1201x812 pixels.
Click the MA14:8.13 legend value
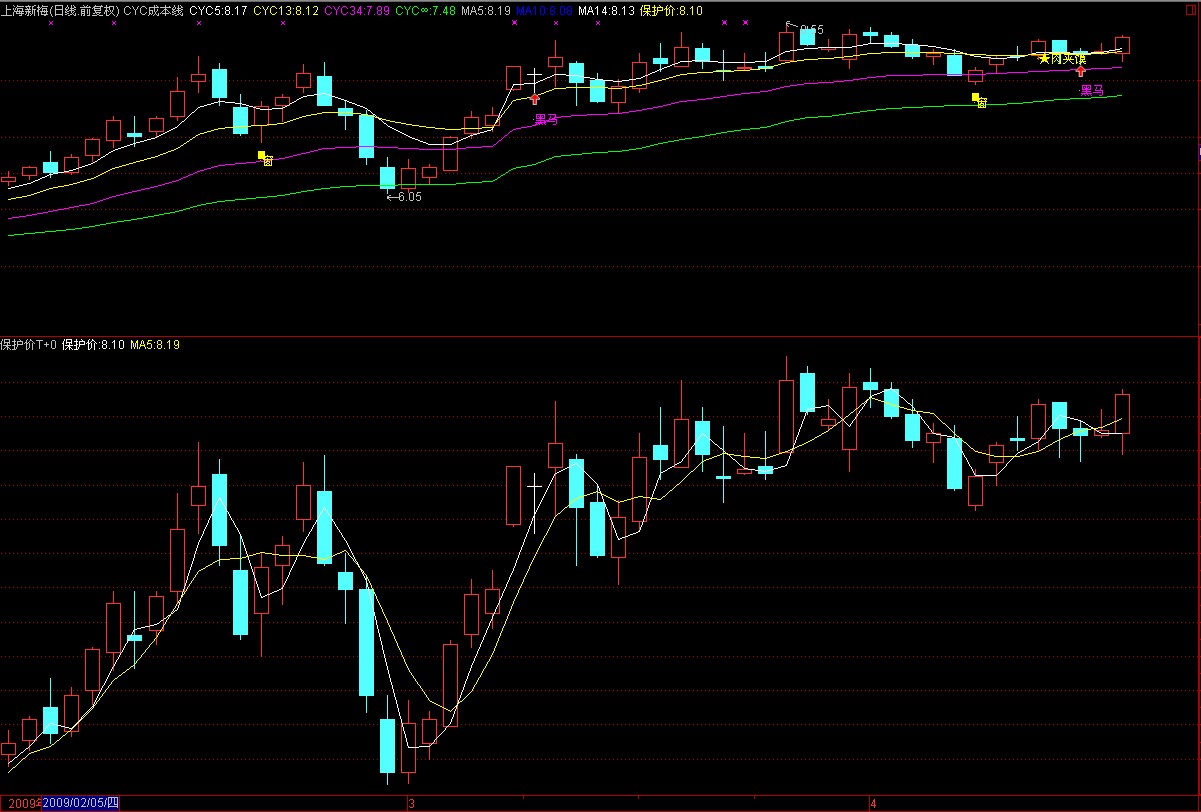pos(606,10)
